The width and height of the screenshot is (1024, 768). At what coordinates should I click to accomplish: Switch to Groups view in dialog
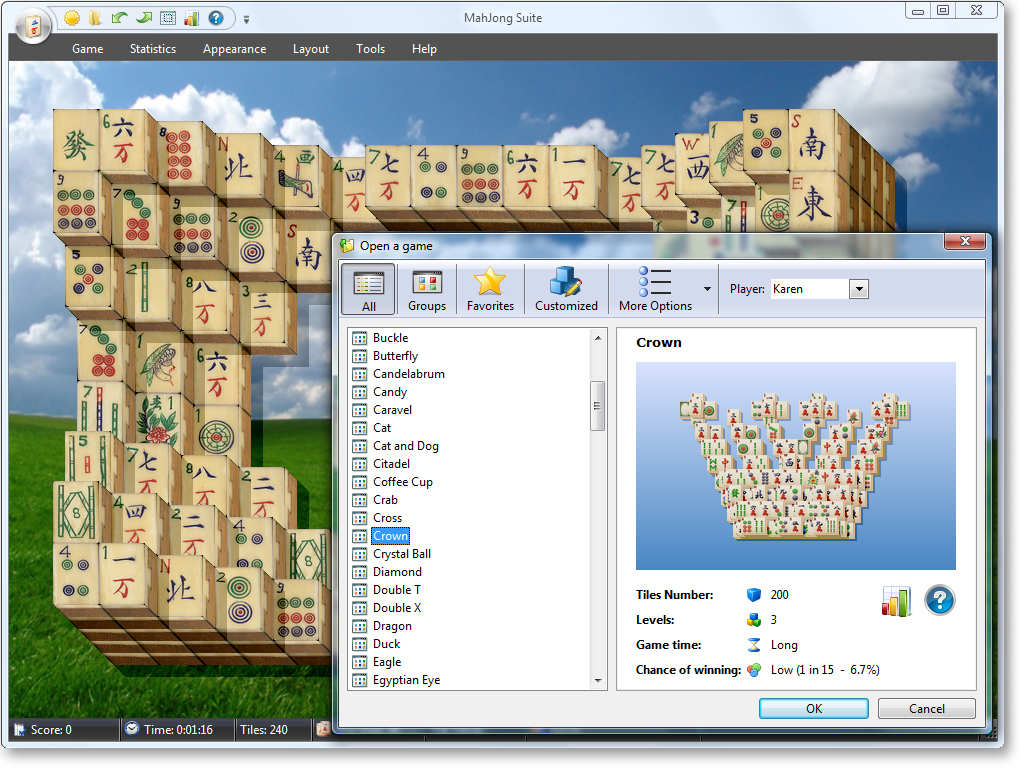[427, 289]
